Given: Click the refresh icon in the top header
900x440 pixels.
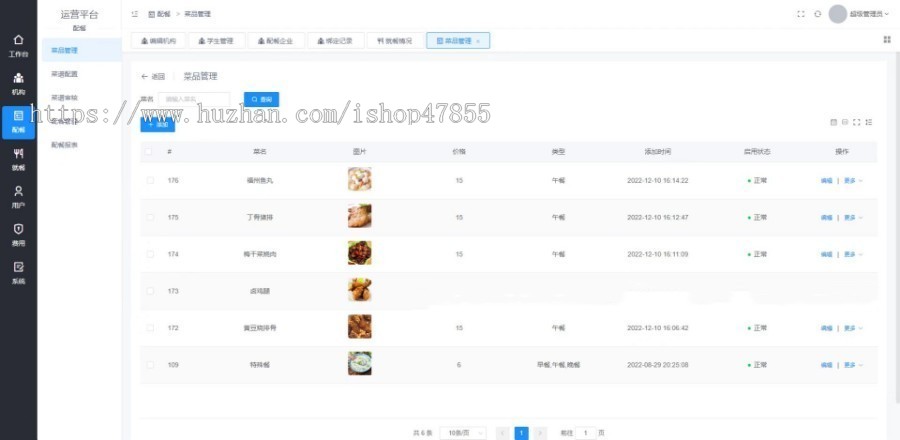Looking at the screenshot, I should click(x=817, y=14).
